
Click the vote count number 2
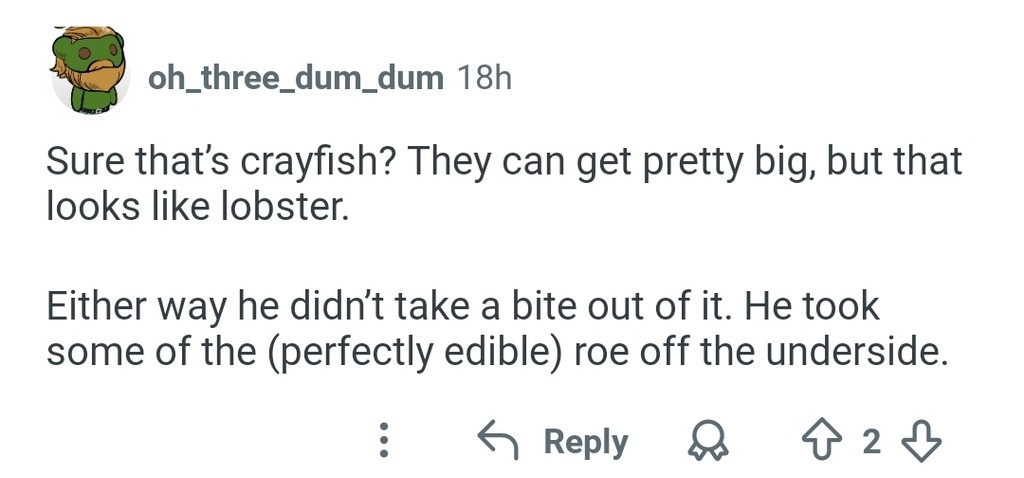click(872, 441)
